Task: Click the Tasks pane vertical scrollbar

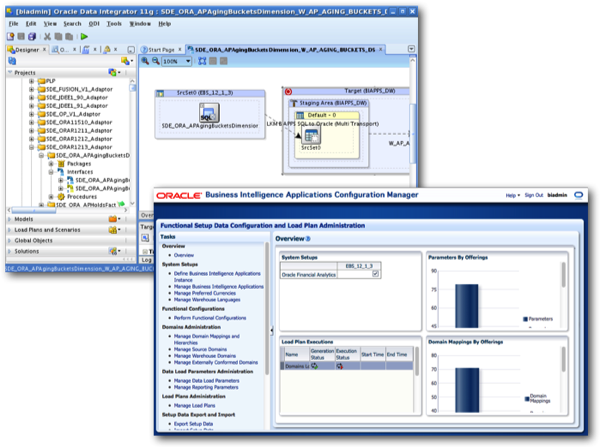Action: [267, 308]
